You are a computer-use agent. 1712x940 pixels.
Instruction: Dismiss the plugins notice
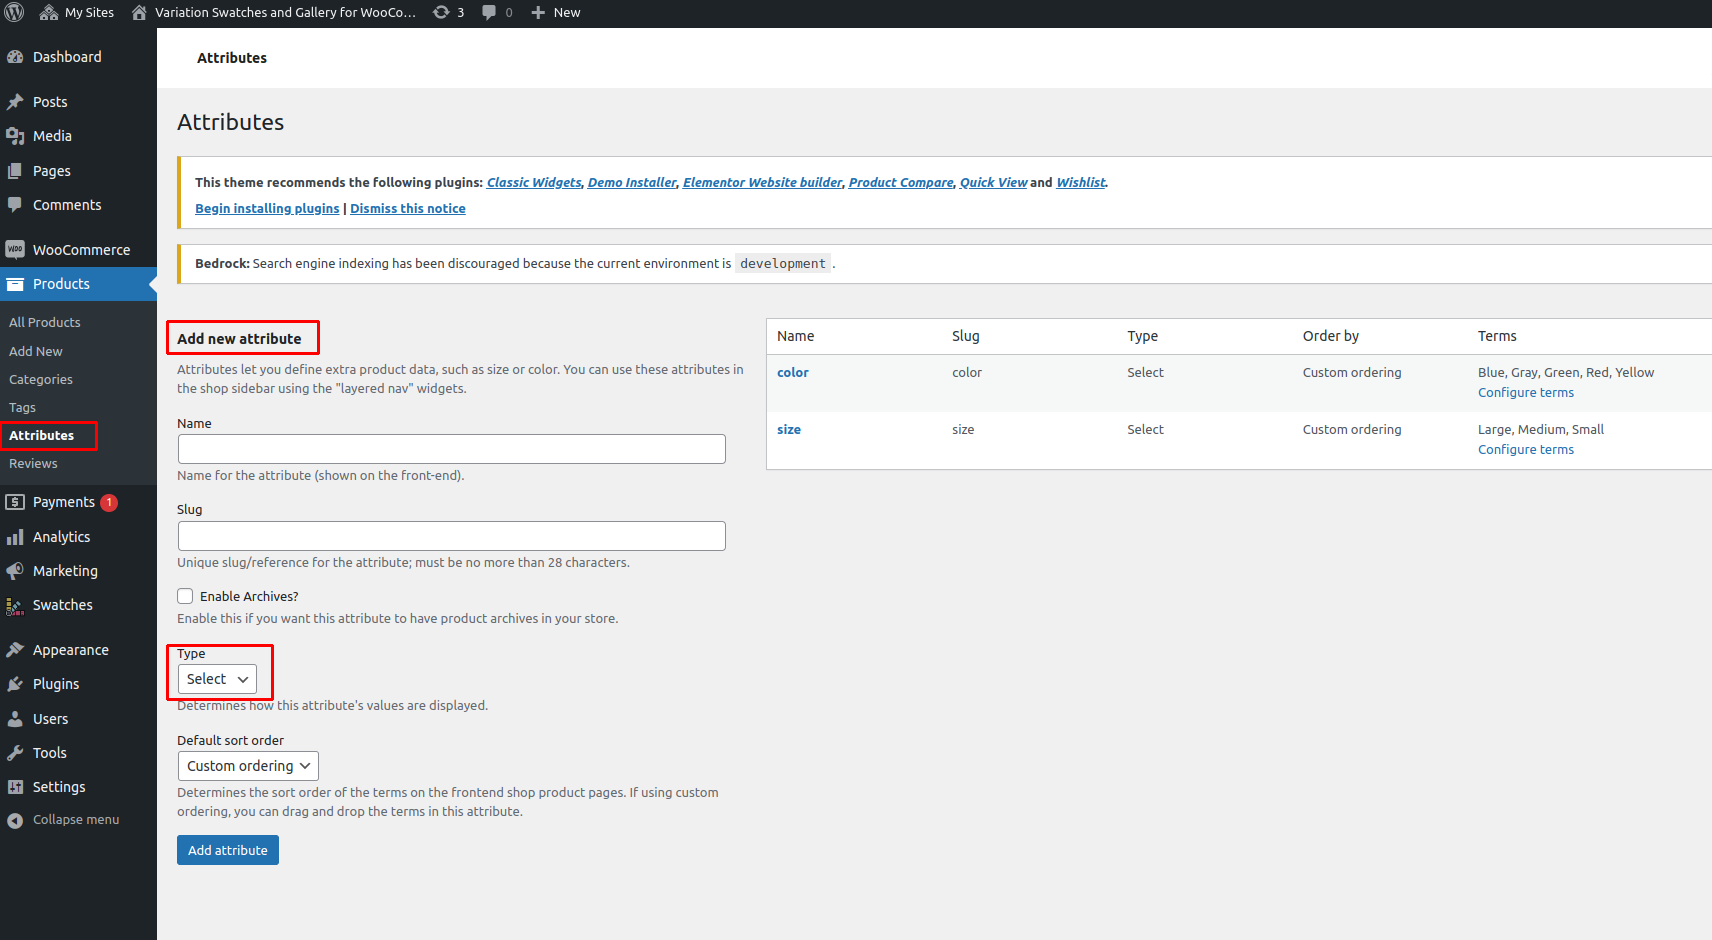407,208
